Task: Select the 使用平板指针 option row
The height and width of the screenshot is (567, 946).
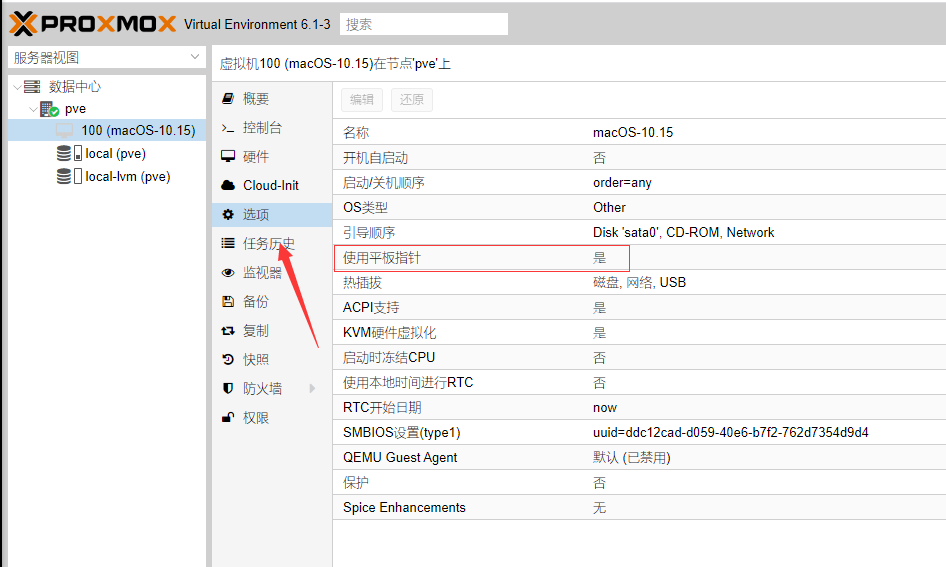Action: (x=482, y=258)
